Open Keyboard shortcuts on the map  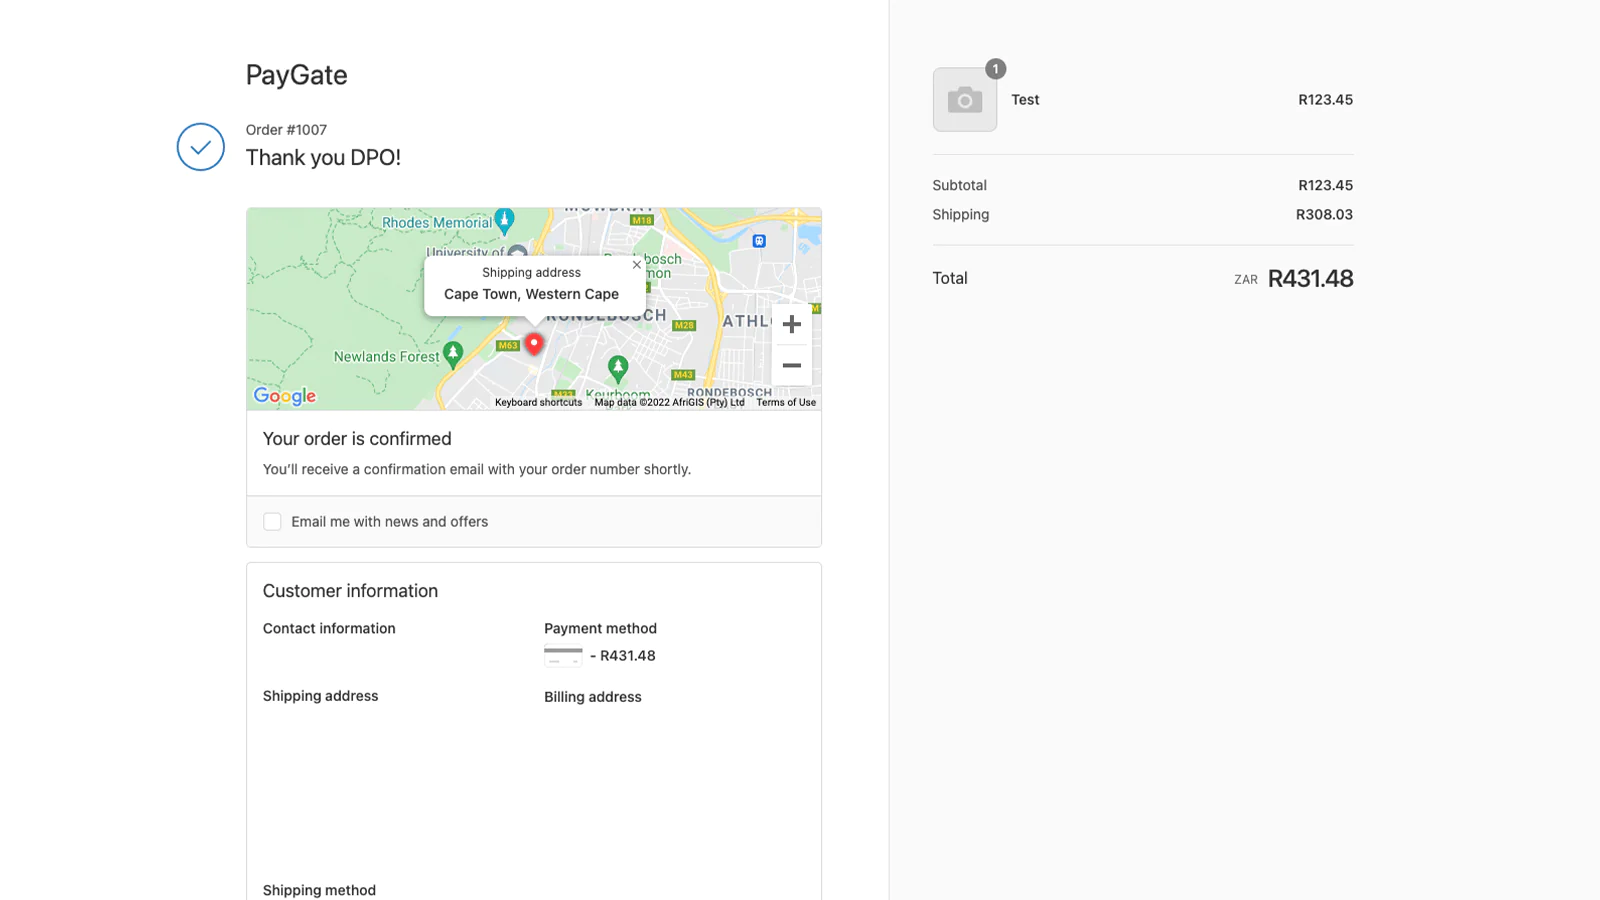(538, 402)
